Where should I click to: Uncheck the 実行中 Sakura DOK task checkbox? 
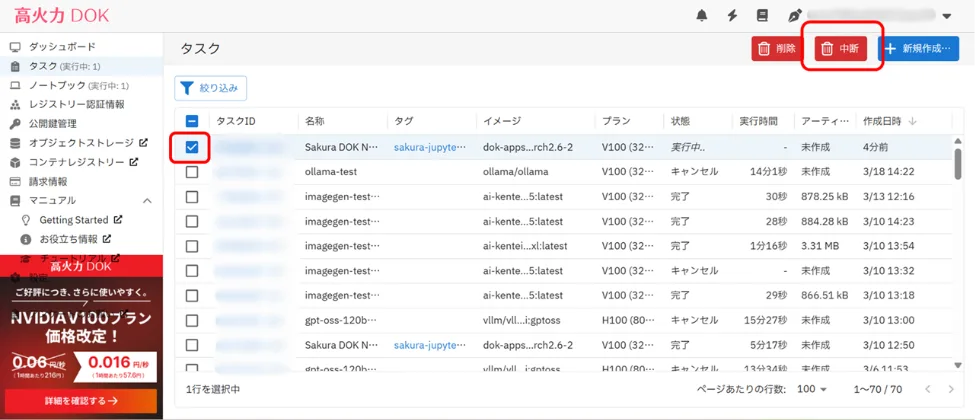tap(192, 147)
